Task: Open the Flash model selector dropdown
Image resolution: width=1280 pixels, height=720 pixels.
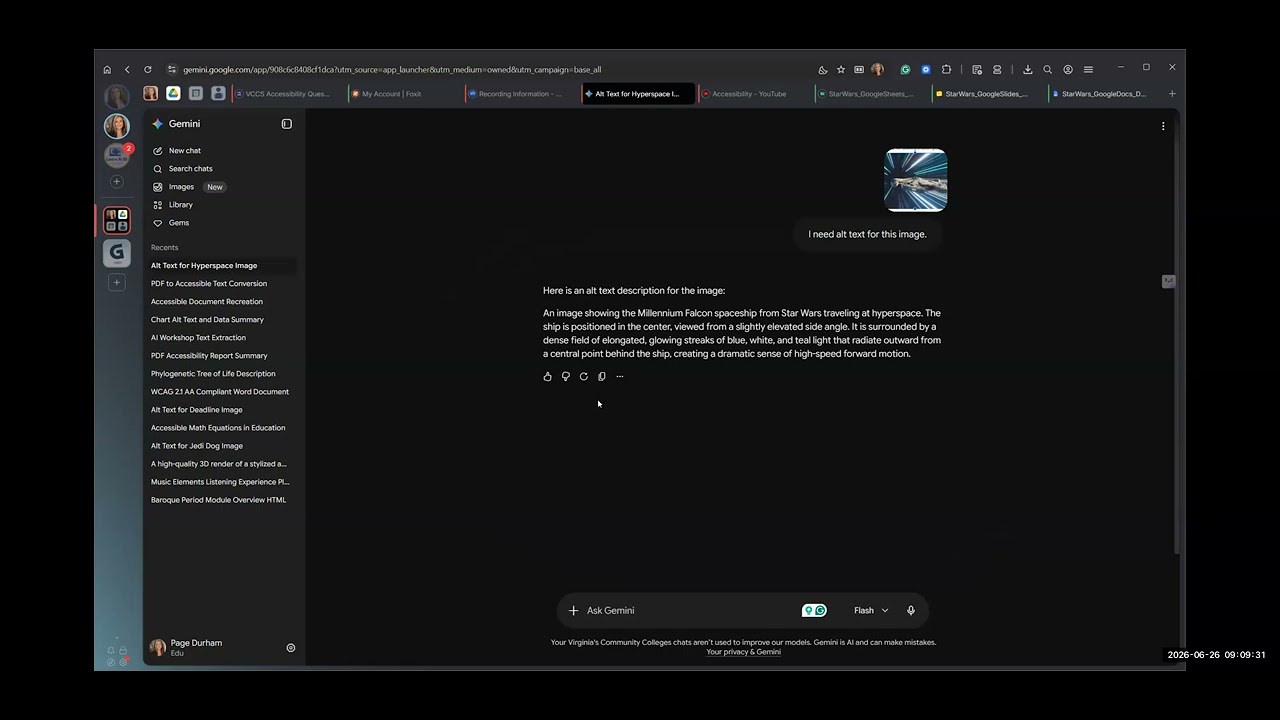Action: click(871, 611)
